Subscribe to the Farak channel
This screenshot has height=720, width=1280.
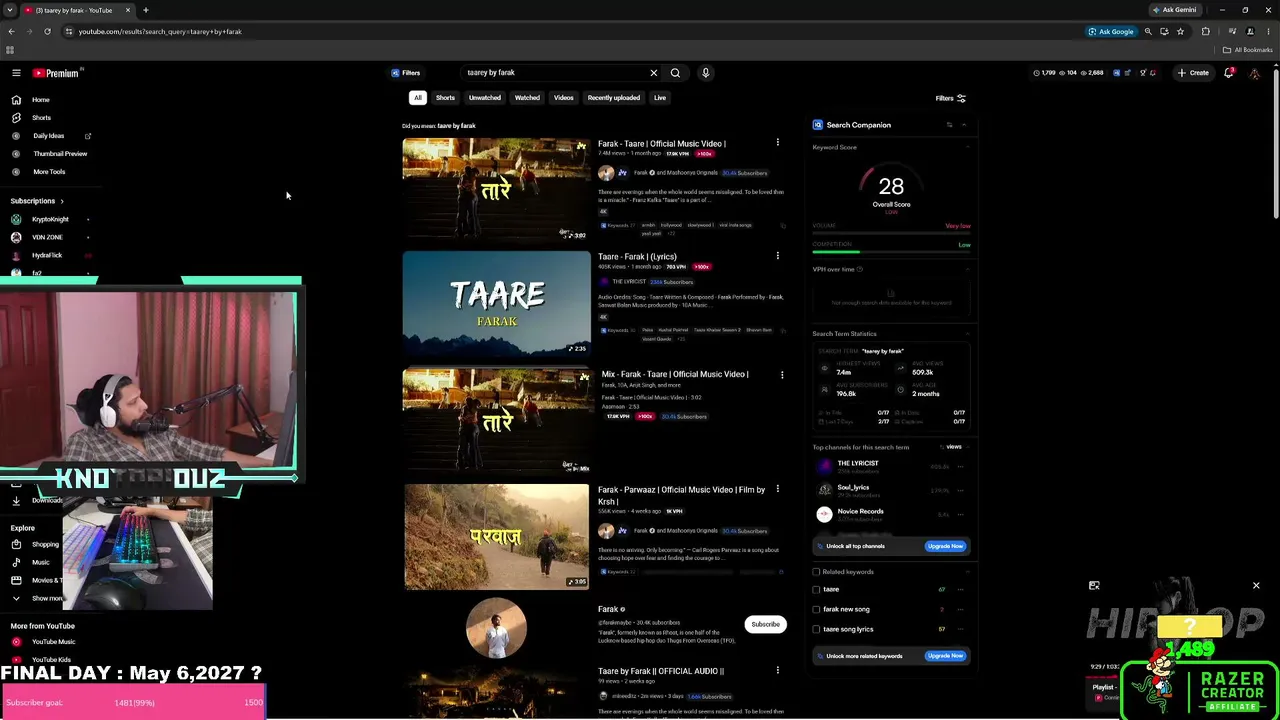765,624
